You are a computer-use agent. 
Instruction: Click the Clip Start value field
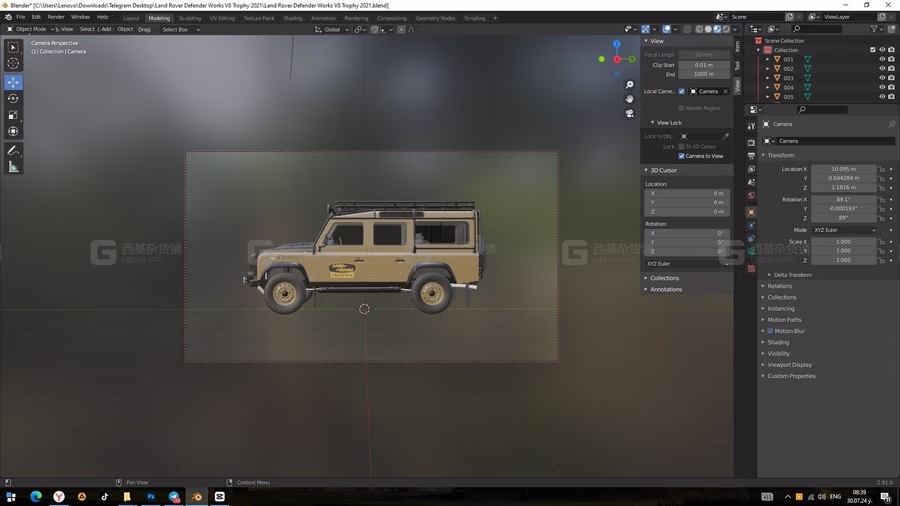point(704,65)
